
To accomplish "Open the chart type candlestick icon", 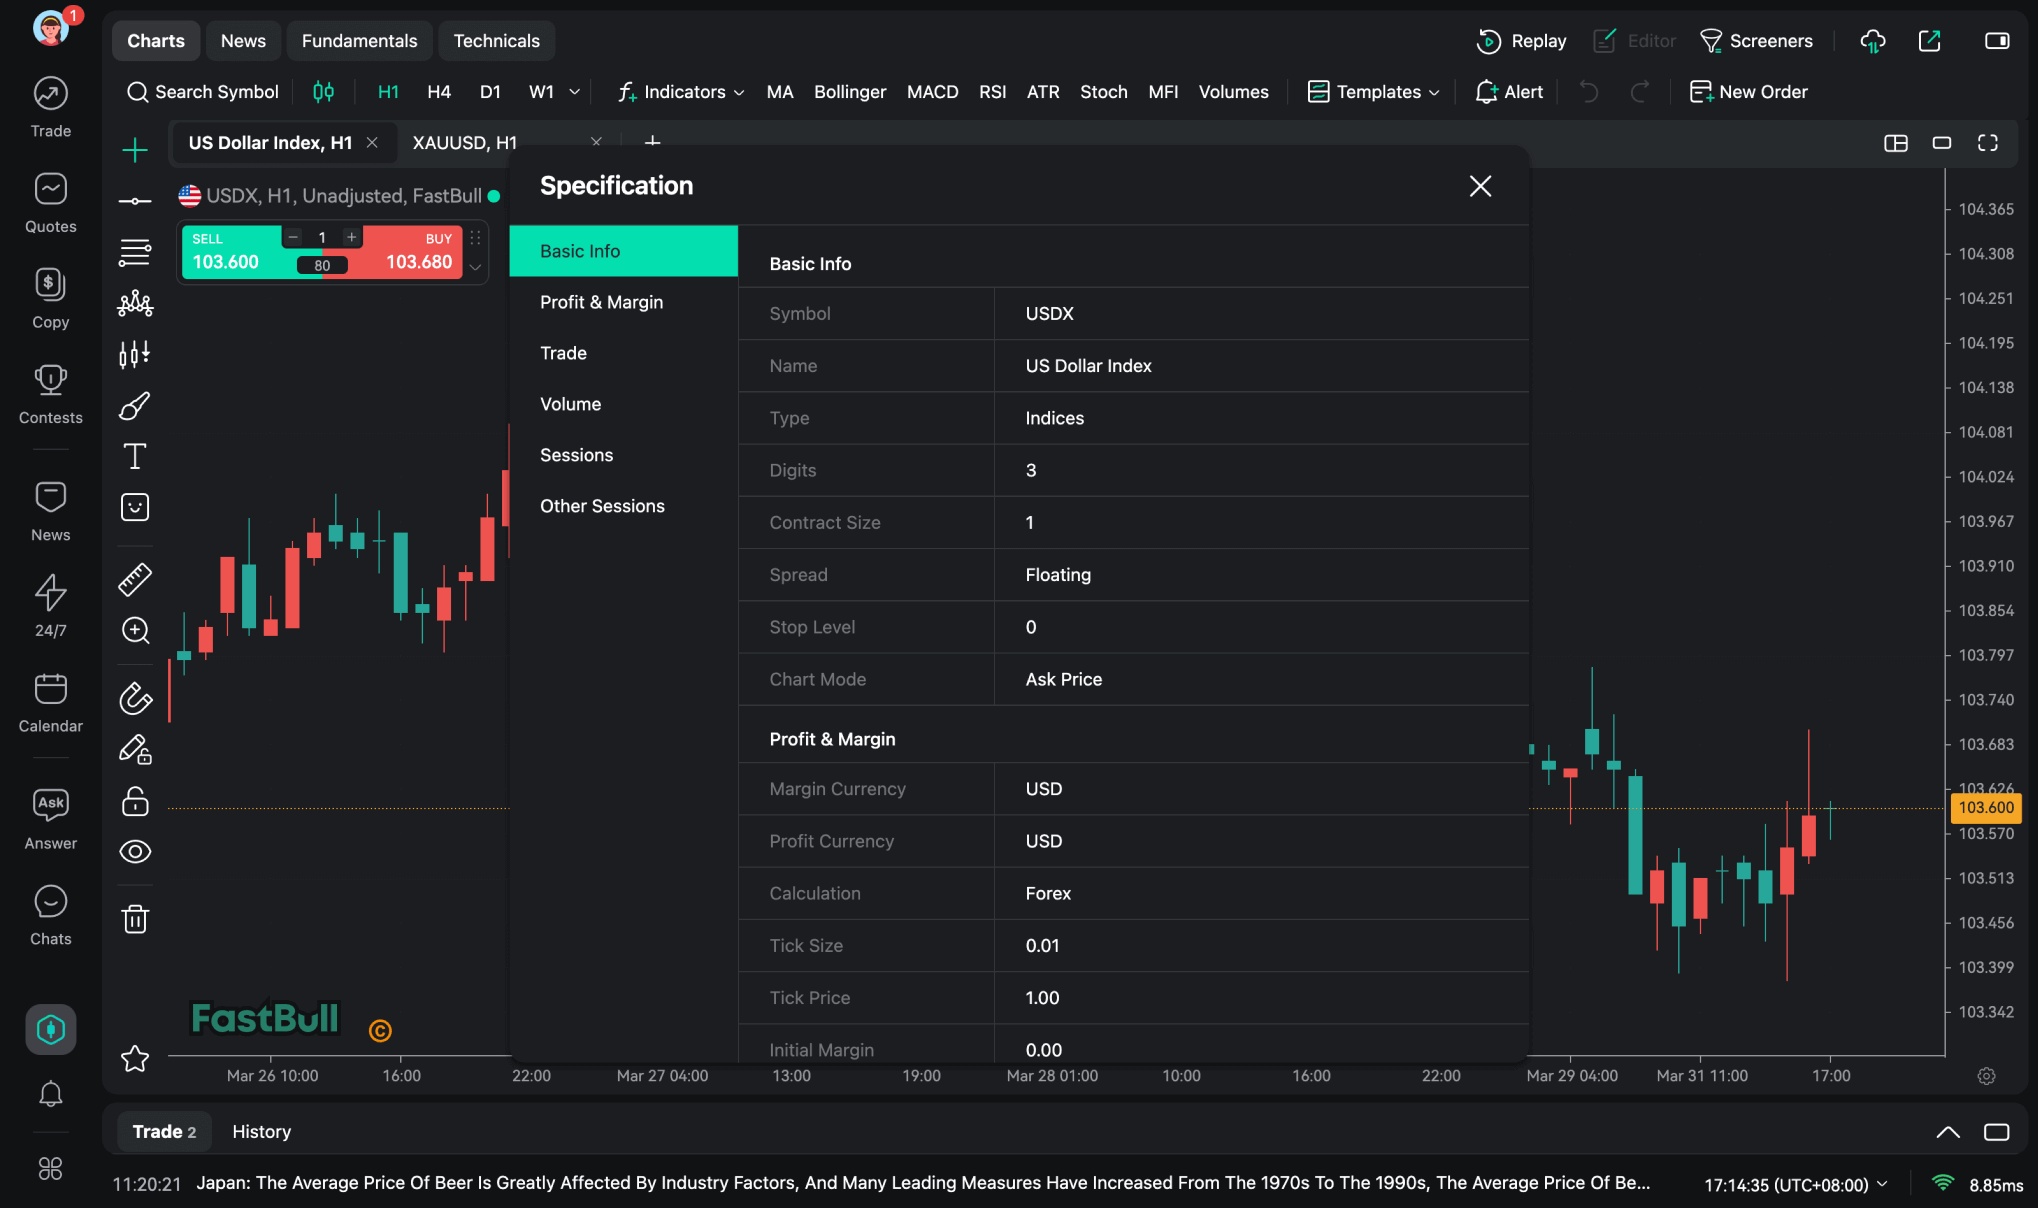I will [x=323, y=92].
